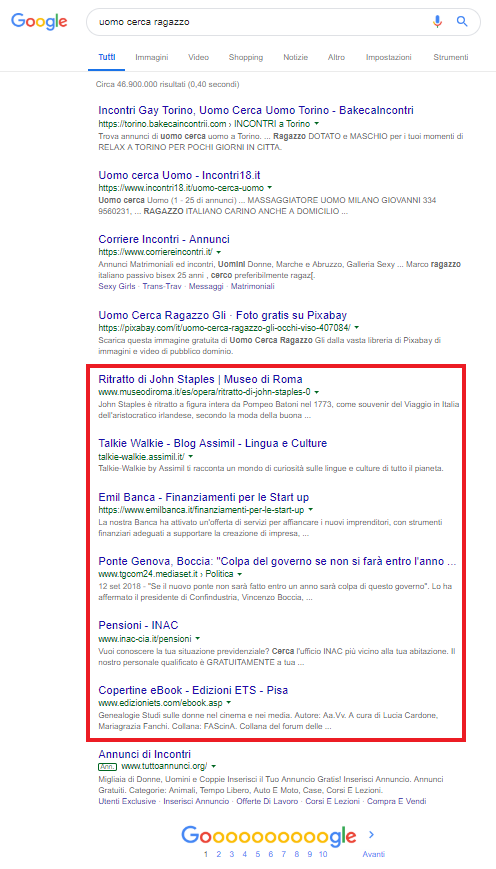The width and height of the screenshot is (496, 869).
Task: Open the Notizie tab
Action: pyautogui.click(x=295, y=57)
